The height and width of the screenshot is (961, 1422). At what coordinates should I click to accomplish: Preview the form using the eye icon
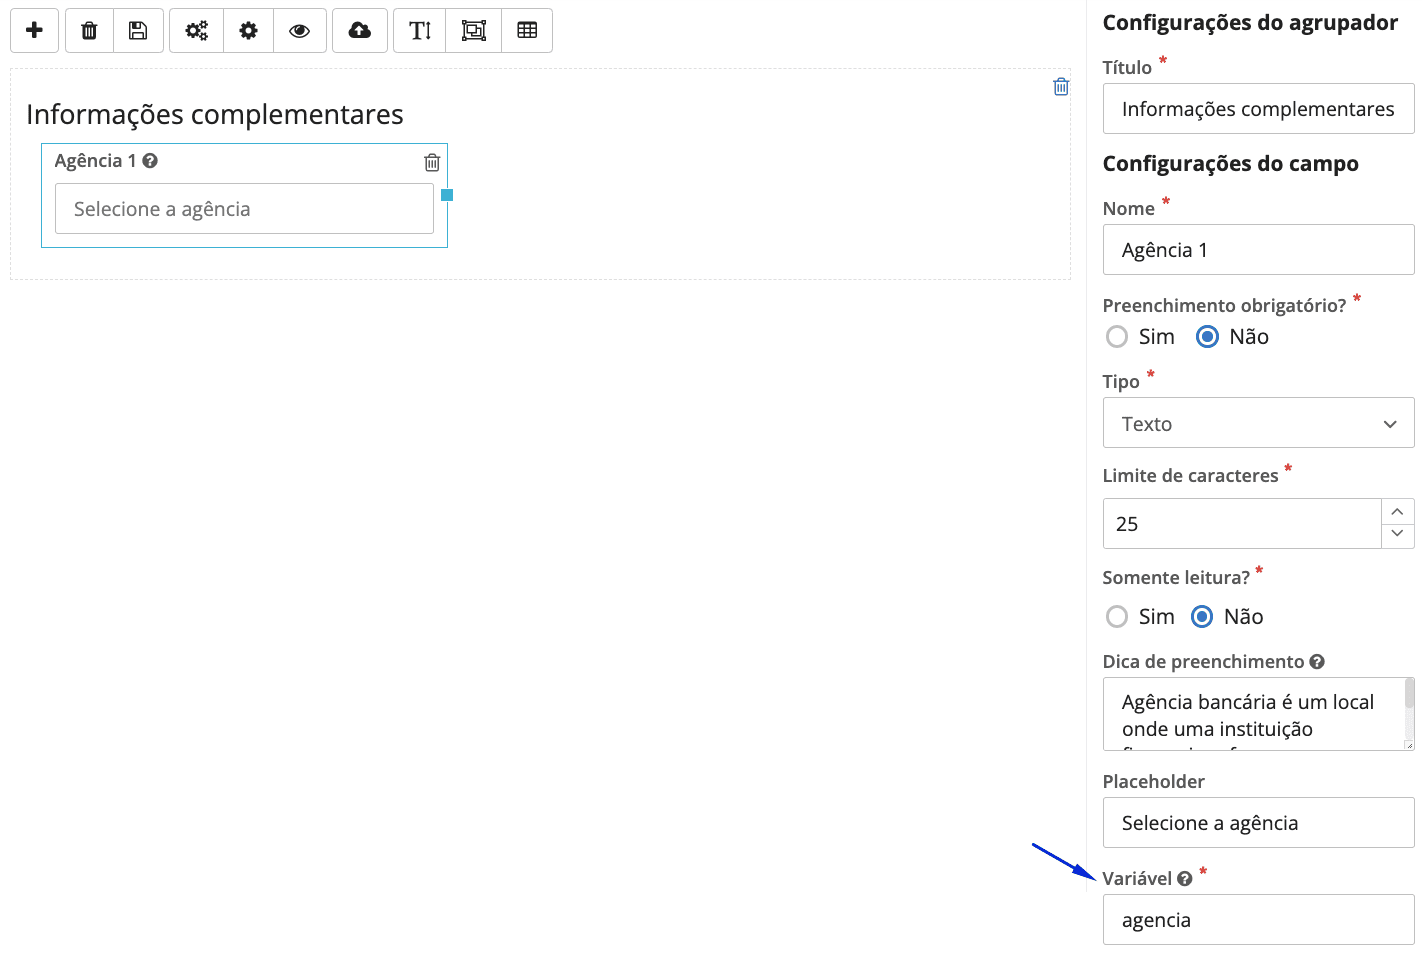tap(299, 31)
